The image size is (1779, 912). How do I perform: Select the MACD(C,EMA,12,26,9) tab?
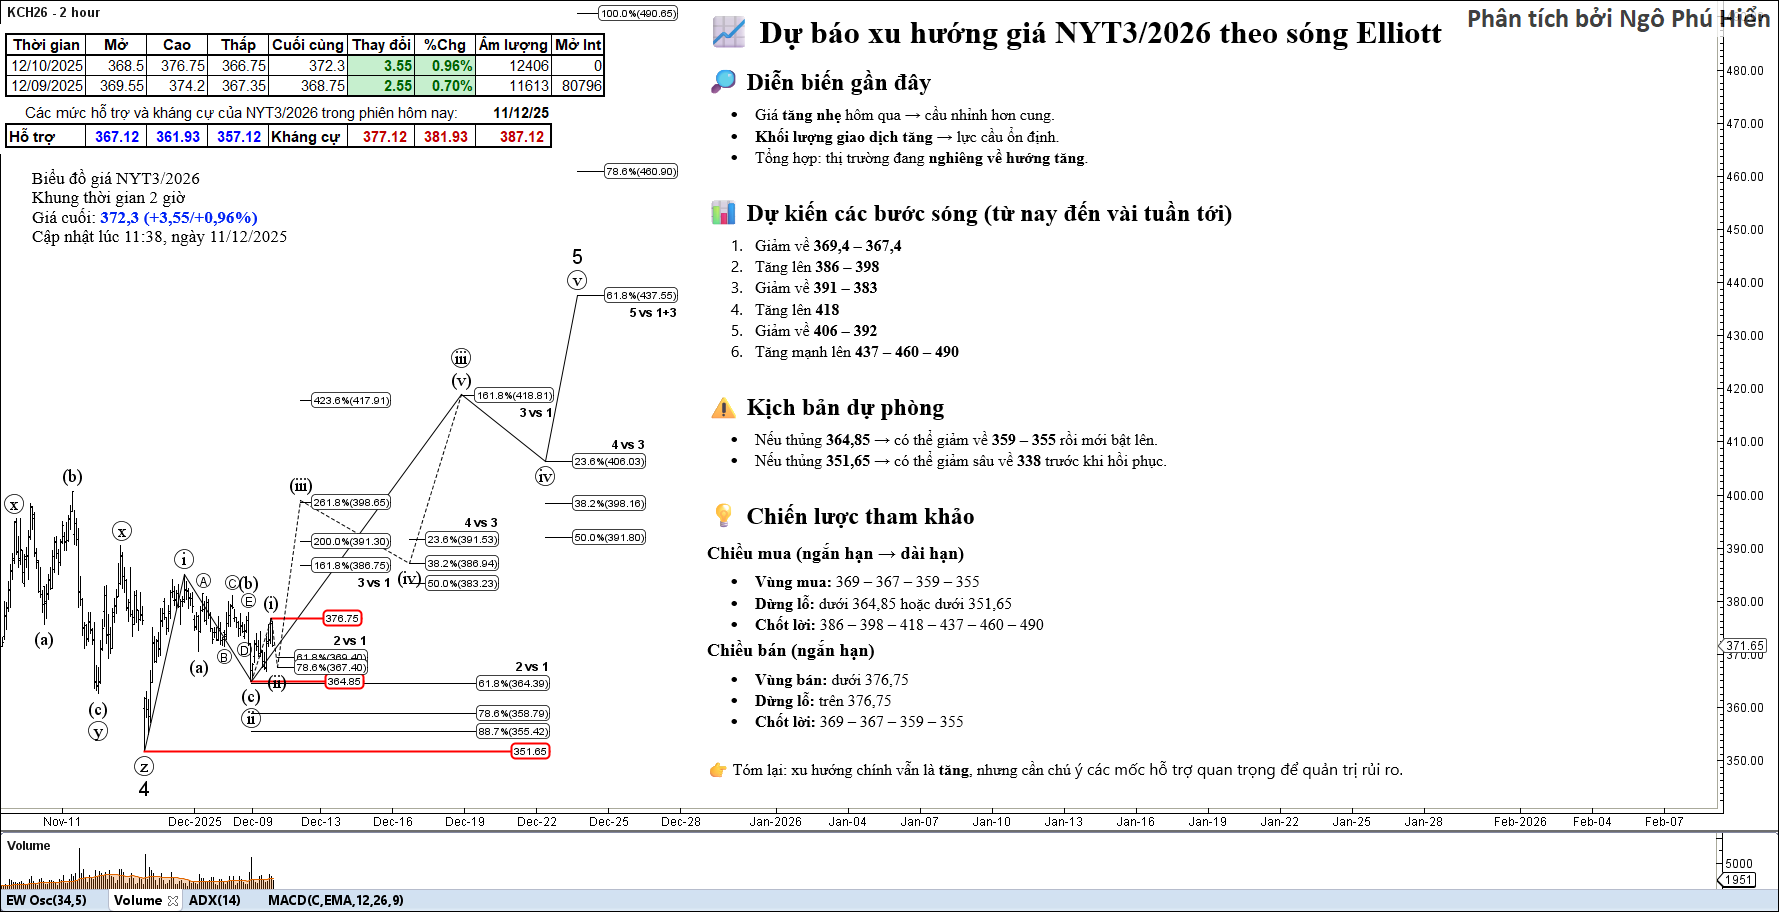(335, 900)
